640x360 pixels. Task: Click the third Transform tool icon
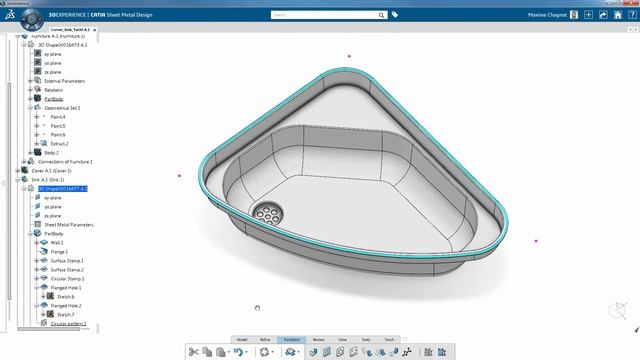(340, 352)
